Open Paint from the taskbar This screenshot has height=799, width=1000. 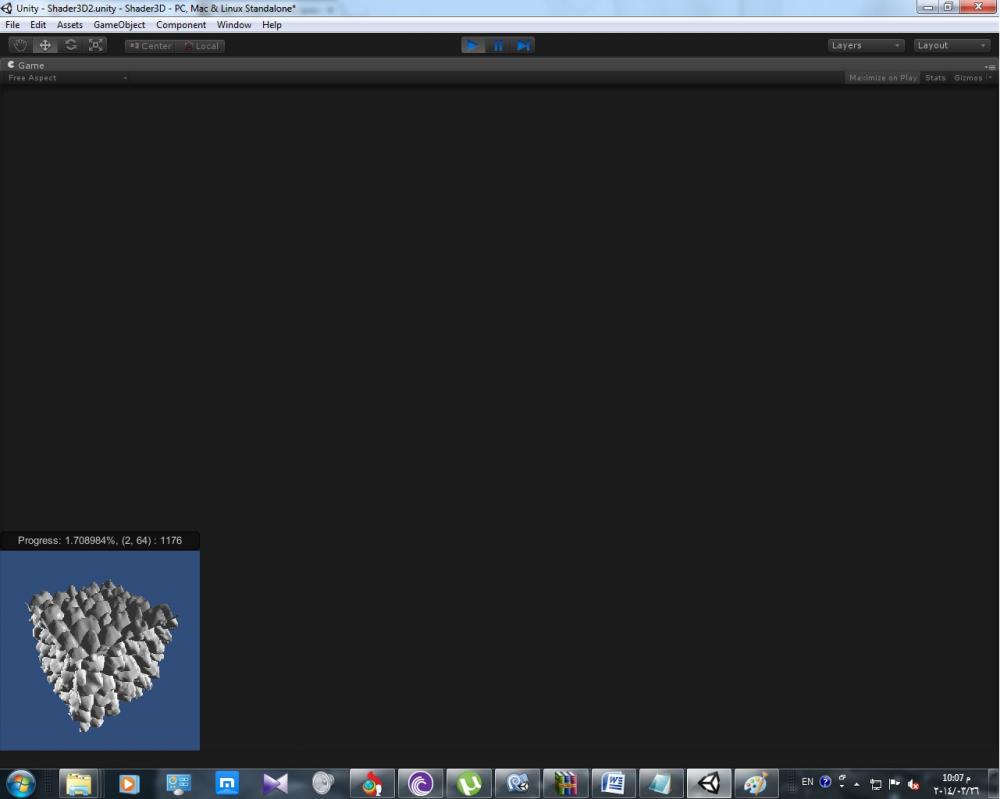(756, 783)
